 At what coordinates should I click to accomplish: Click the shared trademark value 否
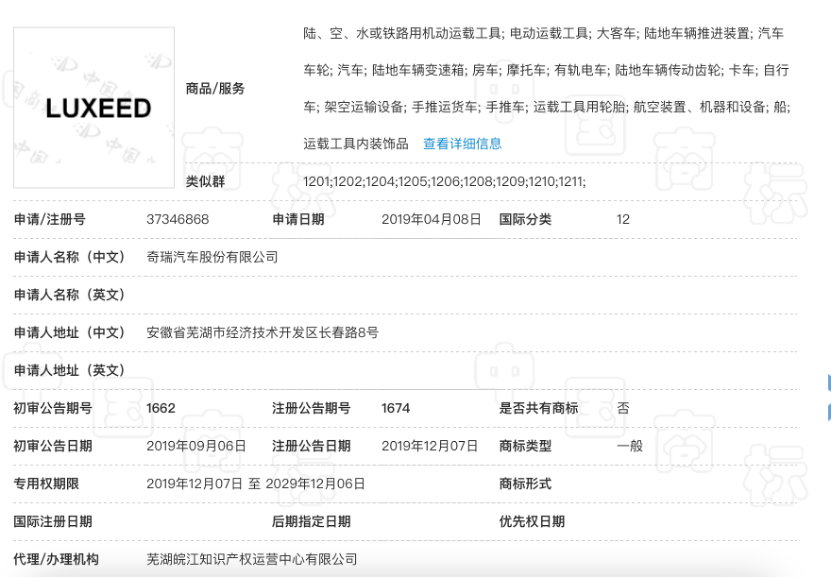623,408
